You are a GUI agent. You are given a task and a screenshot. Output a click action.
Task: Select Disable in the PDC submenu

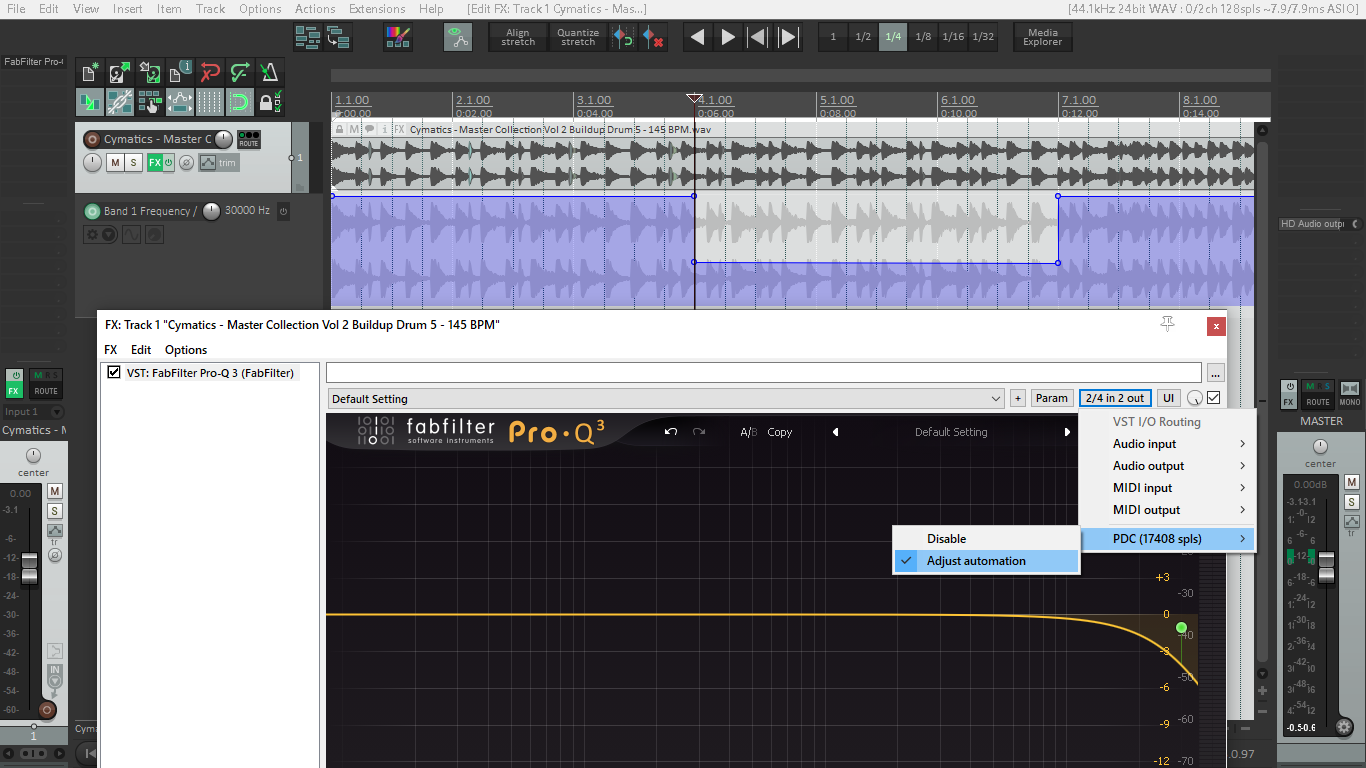click(x=986, y=539)
